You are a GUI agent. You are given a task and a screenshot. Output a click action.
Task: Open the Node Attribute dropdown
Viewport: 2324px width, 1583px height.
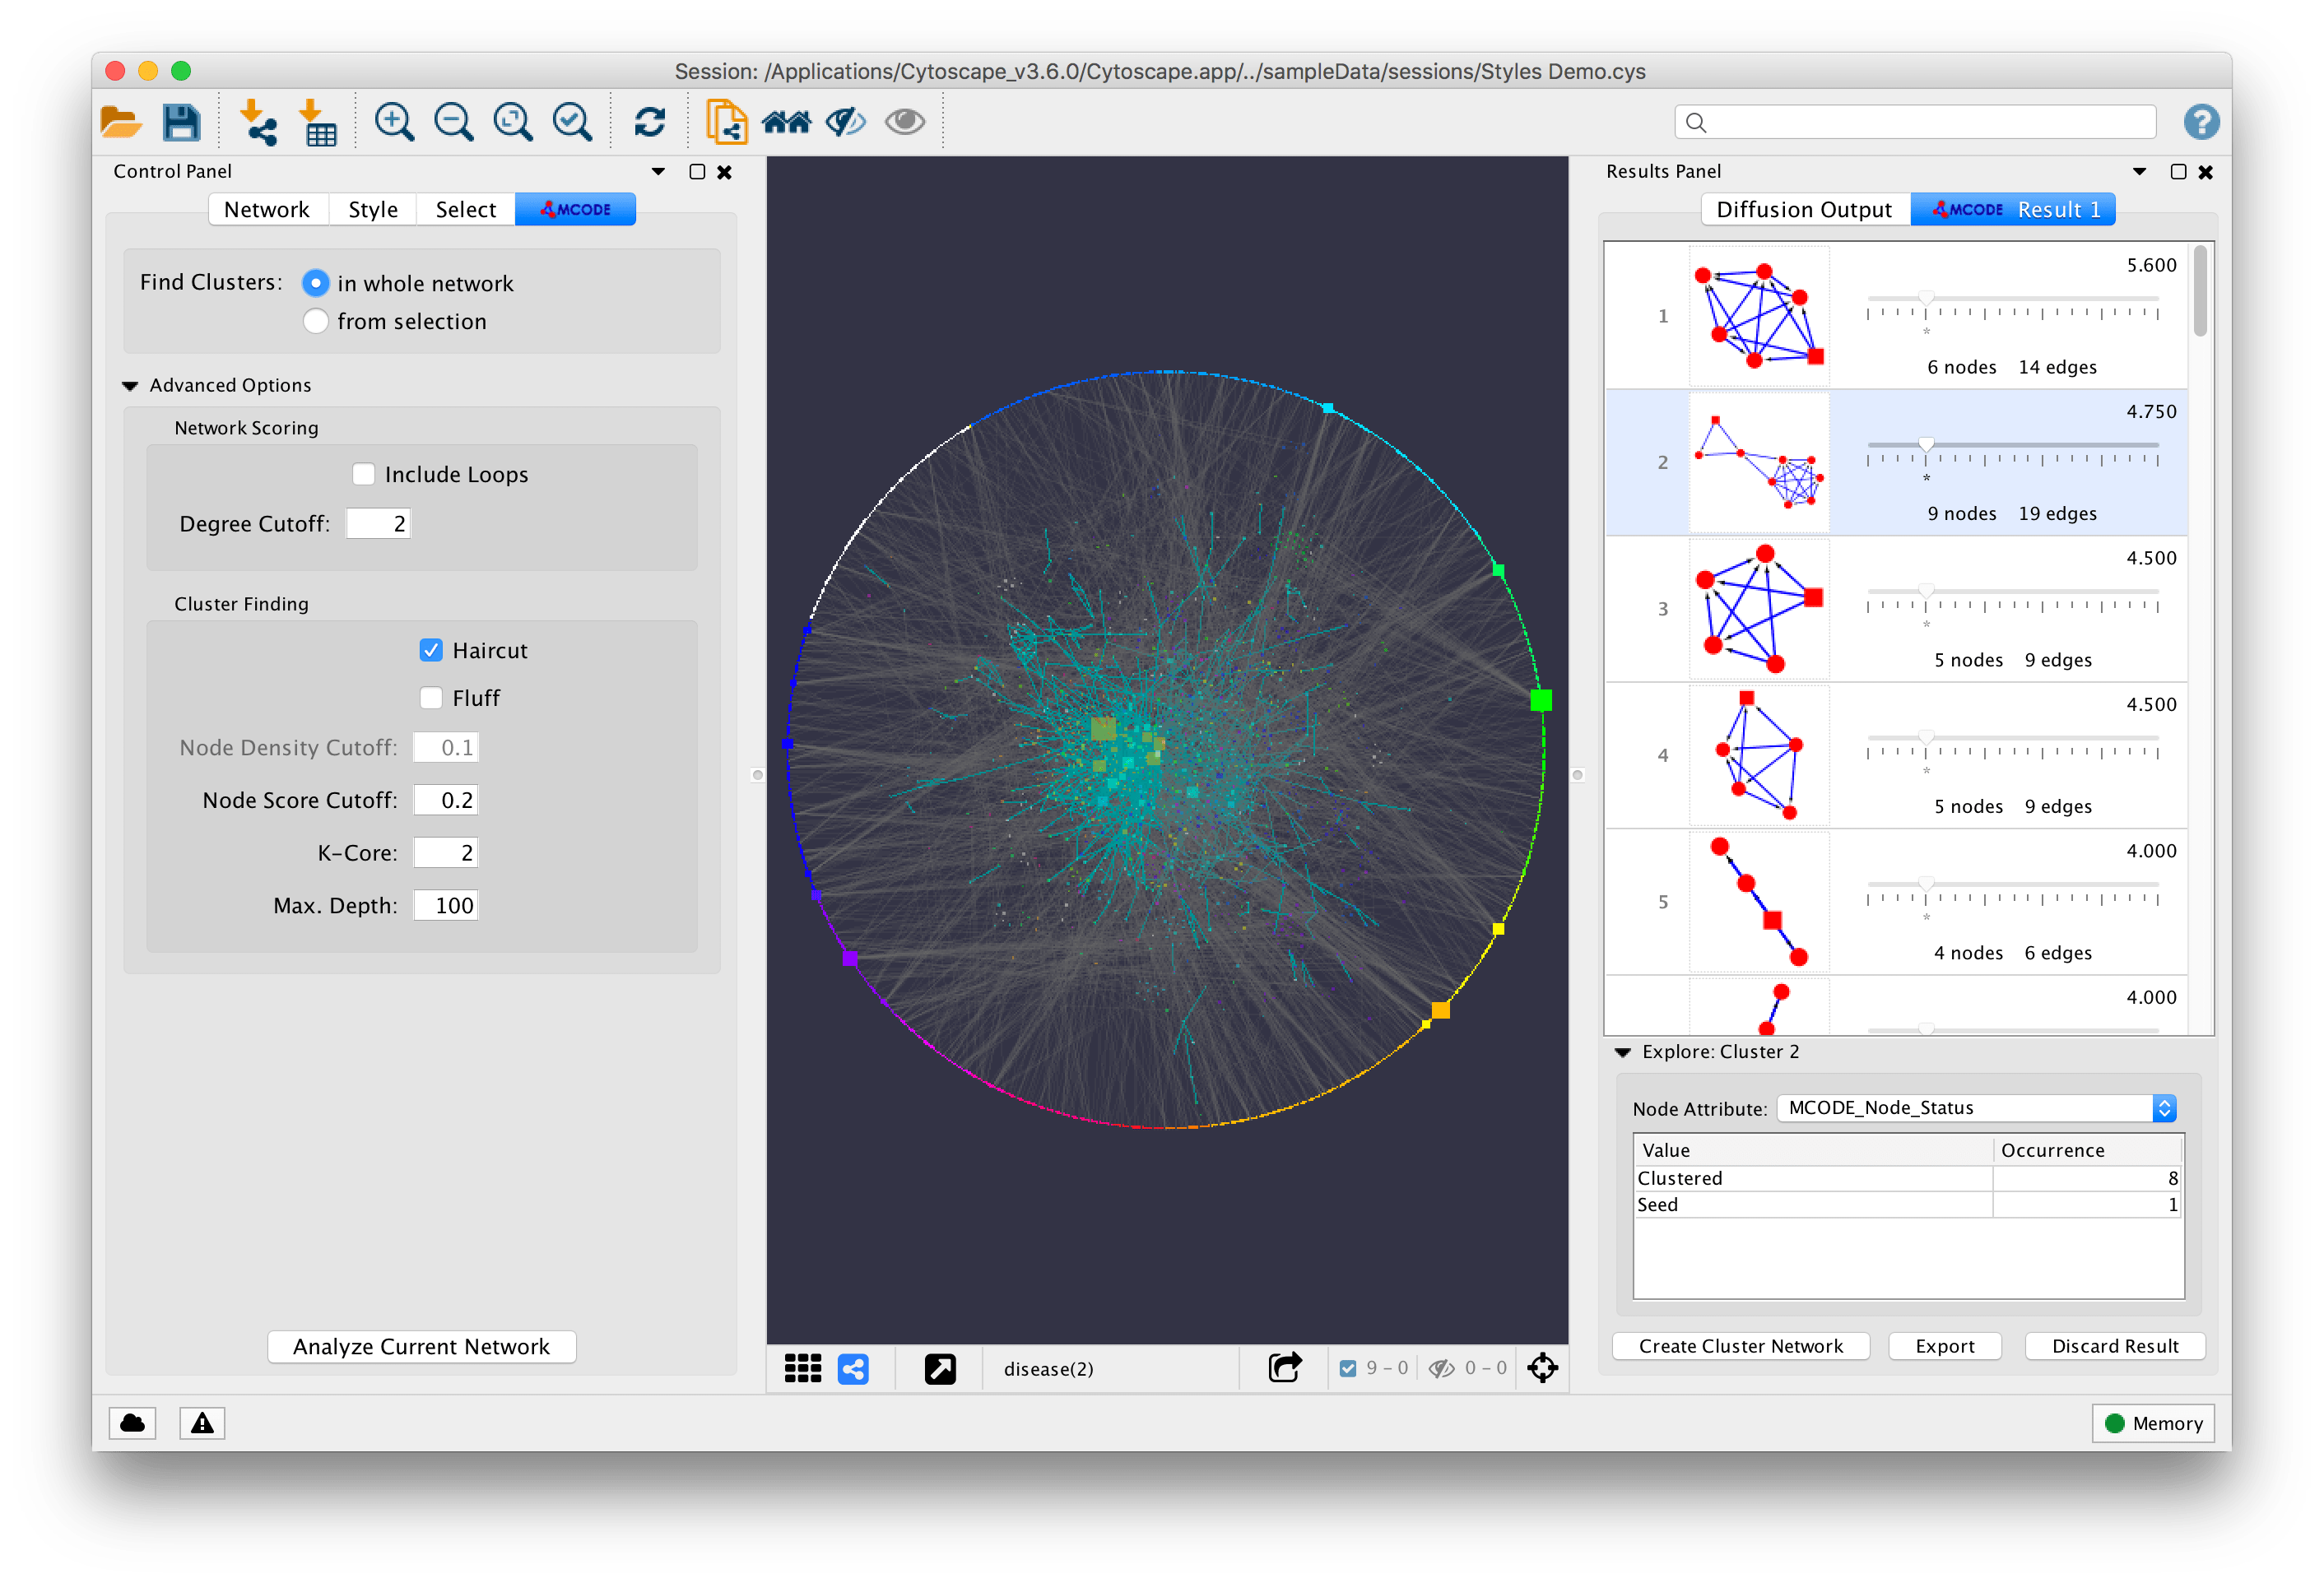1975,1108
